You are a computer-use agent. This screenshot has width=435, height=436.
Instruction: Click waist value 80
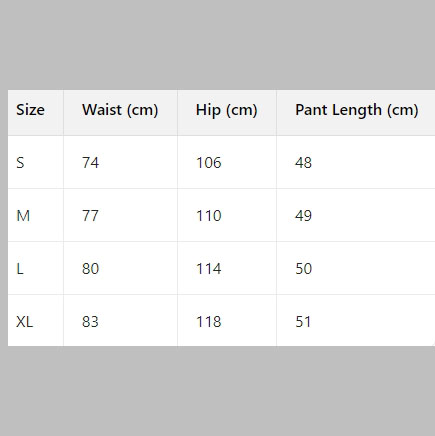90,269
